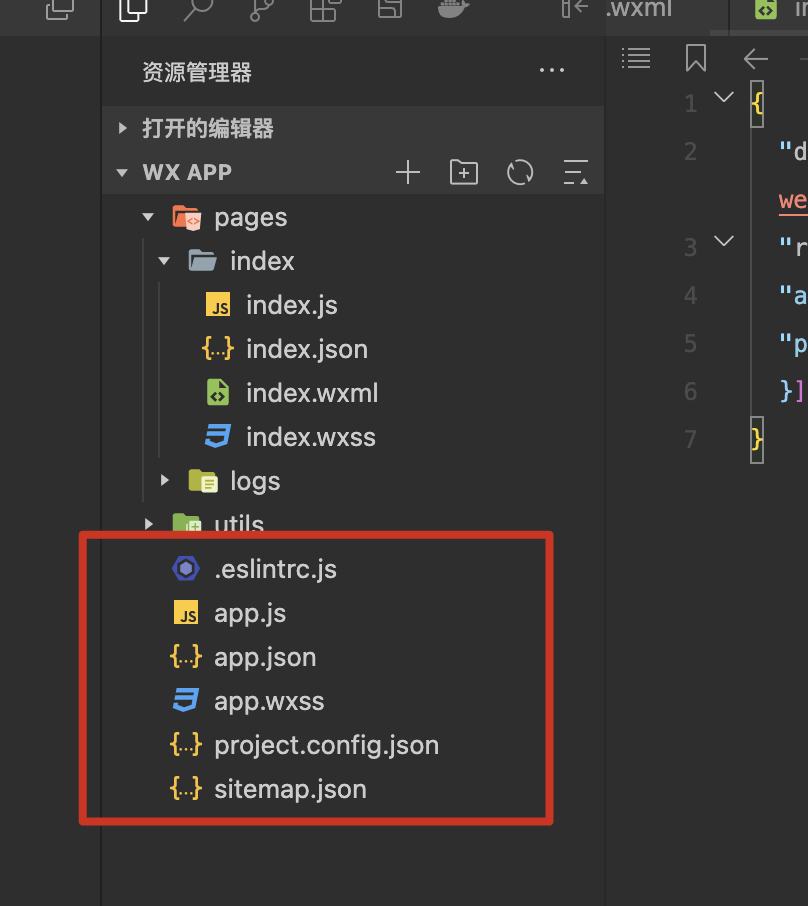Create a new folder in WX APP
The image size is (808, 906).
click(x=464, y=172)
